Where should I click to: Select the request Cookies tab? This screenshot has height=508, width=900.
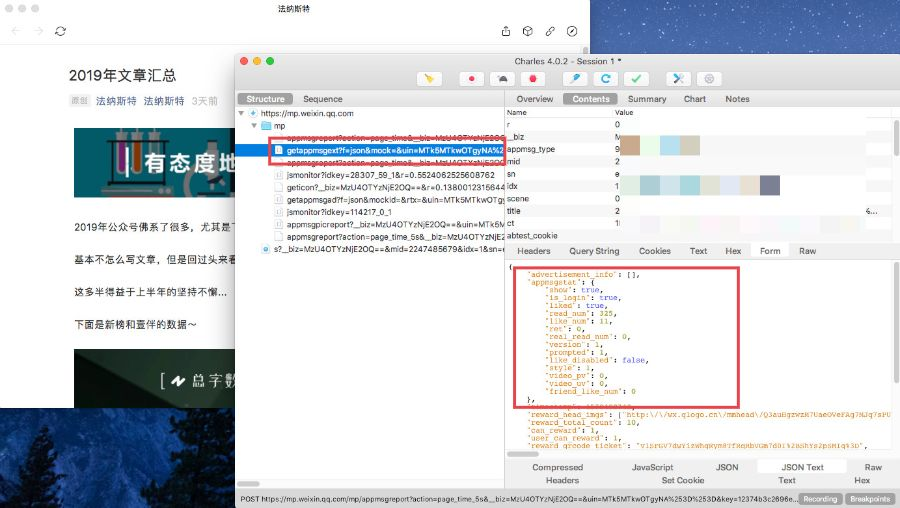click(654, 251)
